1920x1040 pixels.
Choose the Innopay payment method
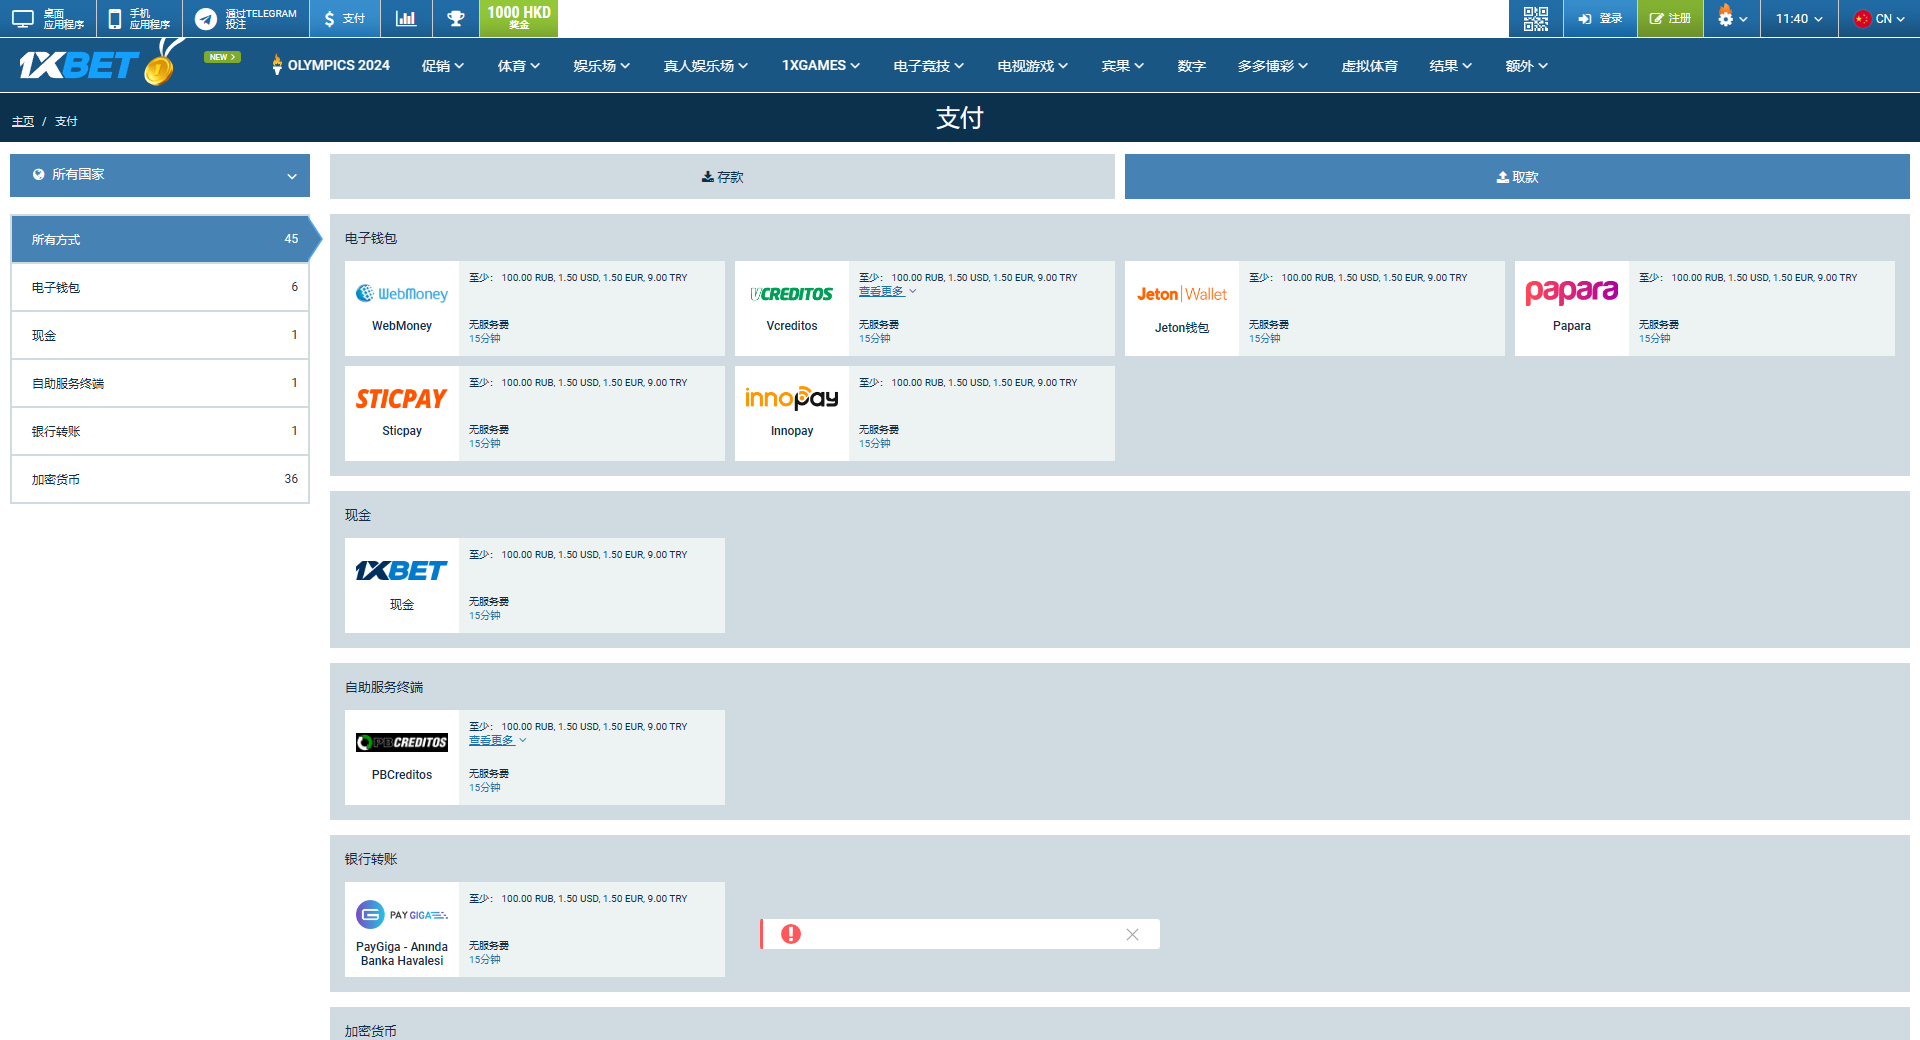pos(925,413)
